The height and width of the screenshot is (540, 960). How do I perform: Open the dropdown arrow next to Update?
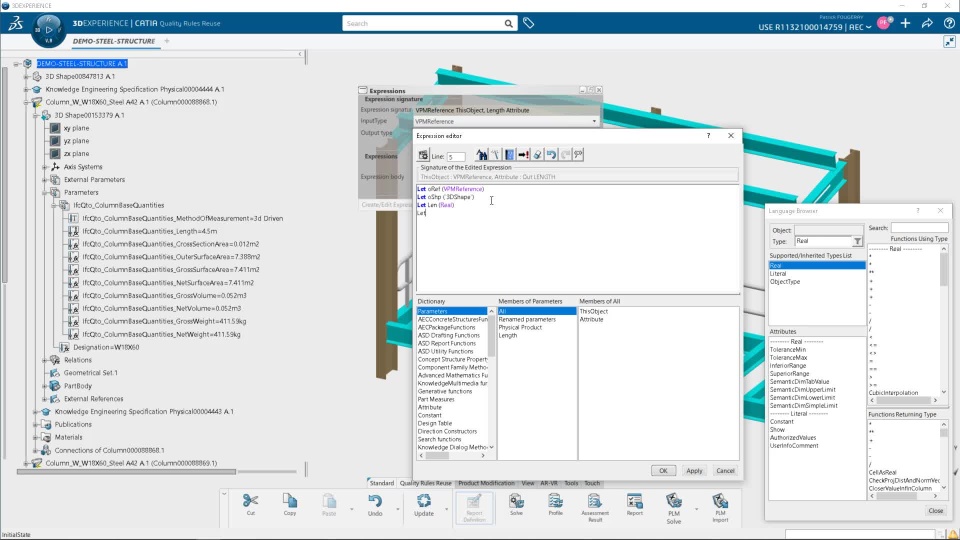(x=446, y=509)
